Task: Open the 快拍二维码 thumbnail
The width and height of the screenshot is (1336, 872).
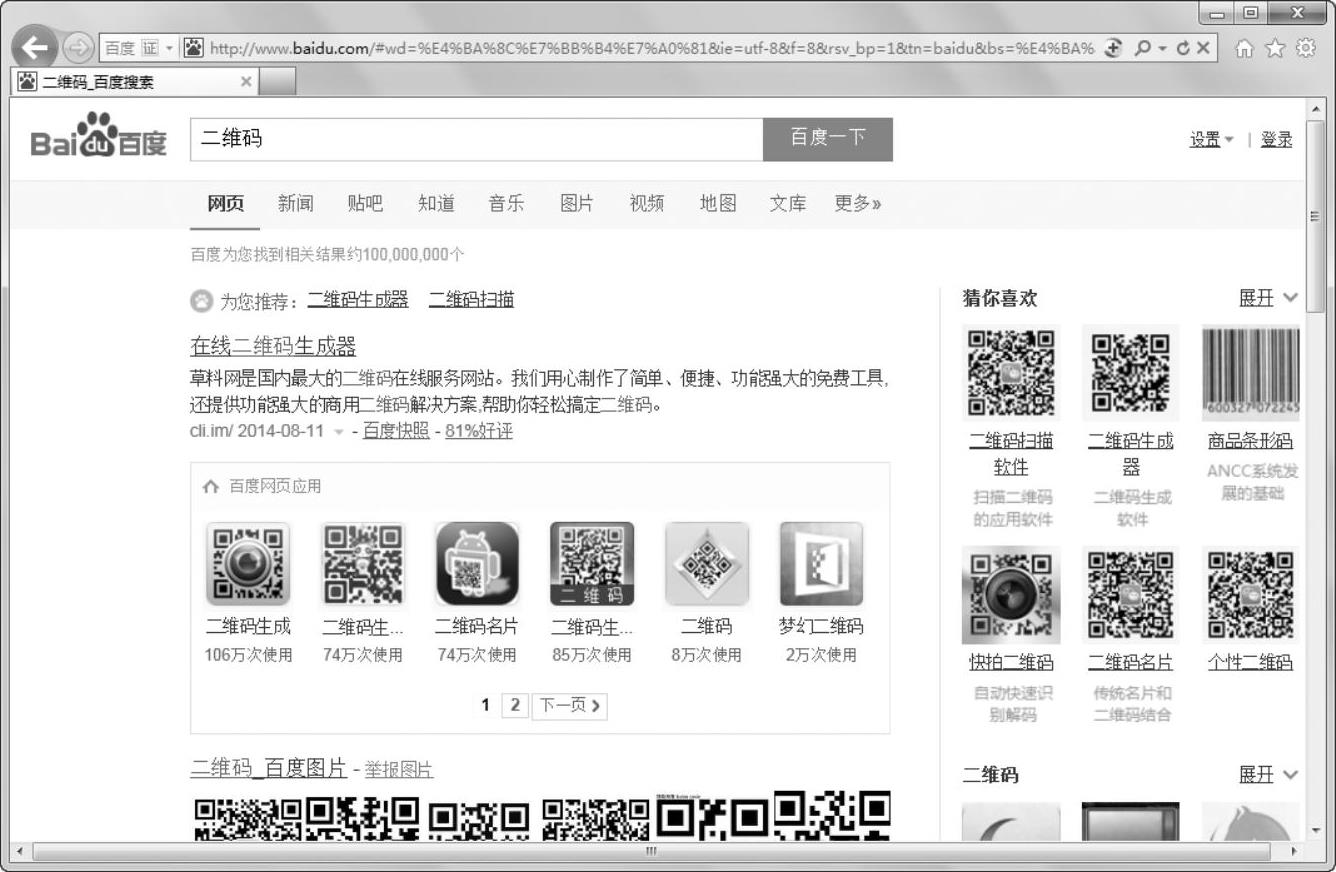Action: [1011, 595]
